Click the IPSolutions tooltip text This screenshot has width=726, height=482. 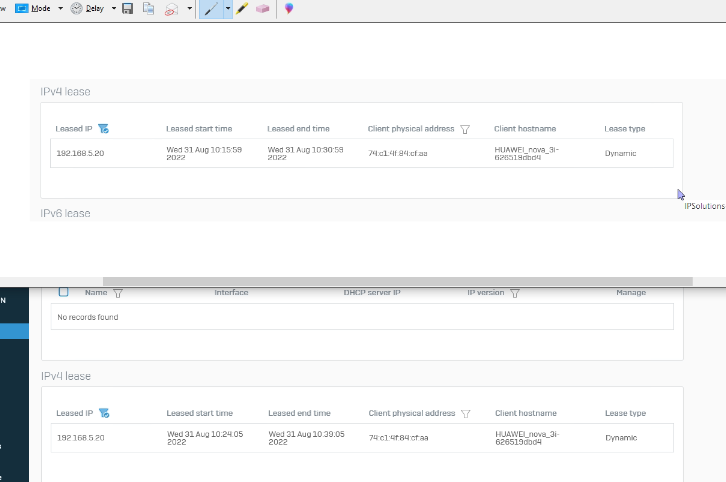[x=705, y=206]
